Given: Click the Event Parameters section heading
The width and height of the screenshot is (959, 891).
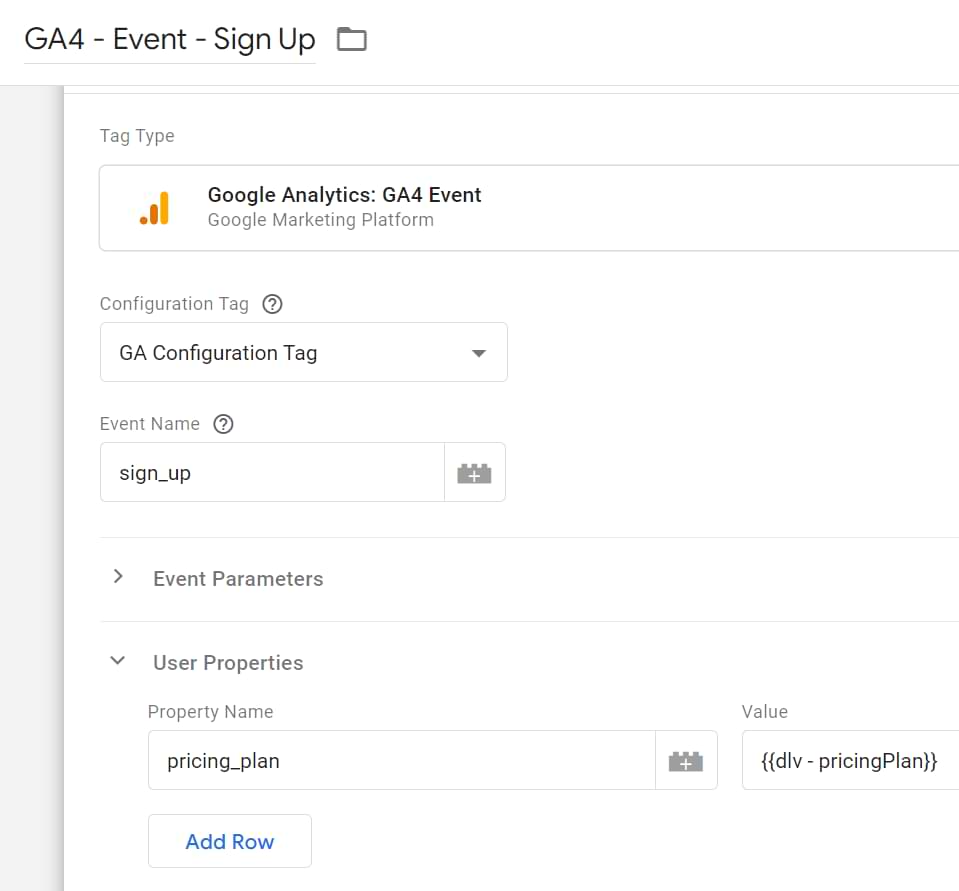Looking at the screenshot, I should pos(238,579).
